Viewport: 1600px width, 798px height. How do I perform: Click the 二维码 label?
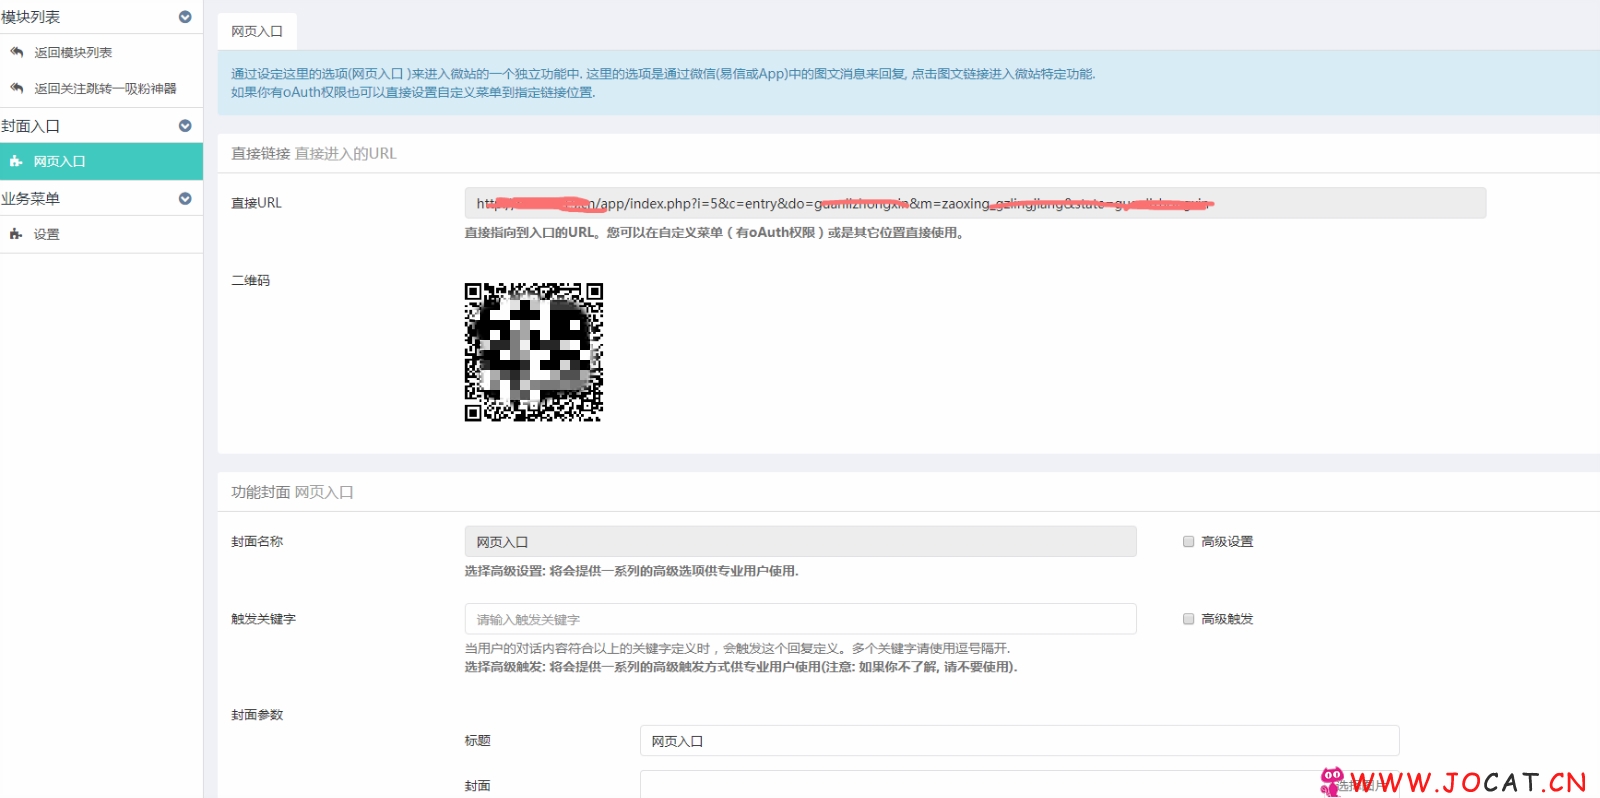(x=251, y=280)
